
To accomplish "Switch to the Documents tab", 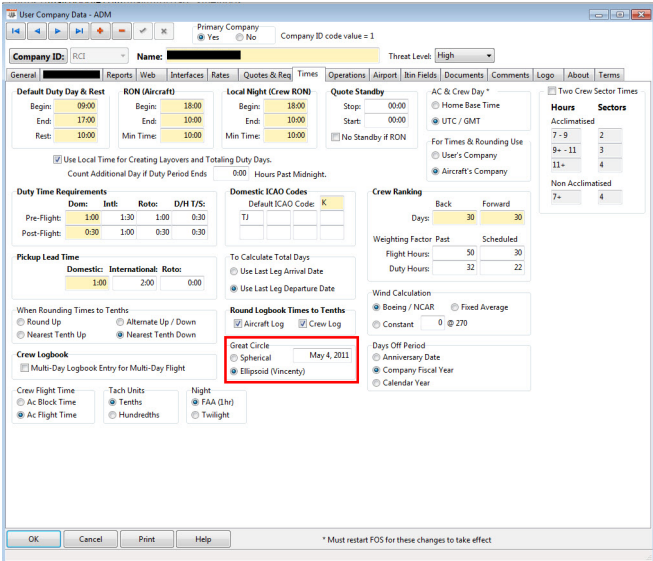I will pyautogui.click(x=464, y=75).
